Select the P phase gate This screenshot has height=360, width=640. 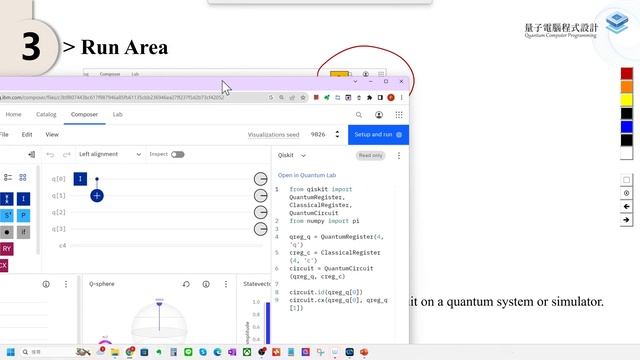coord(23,216)
